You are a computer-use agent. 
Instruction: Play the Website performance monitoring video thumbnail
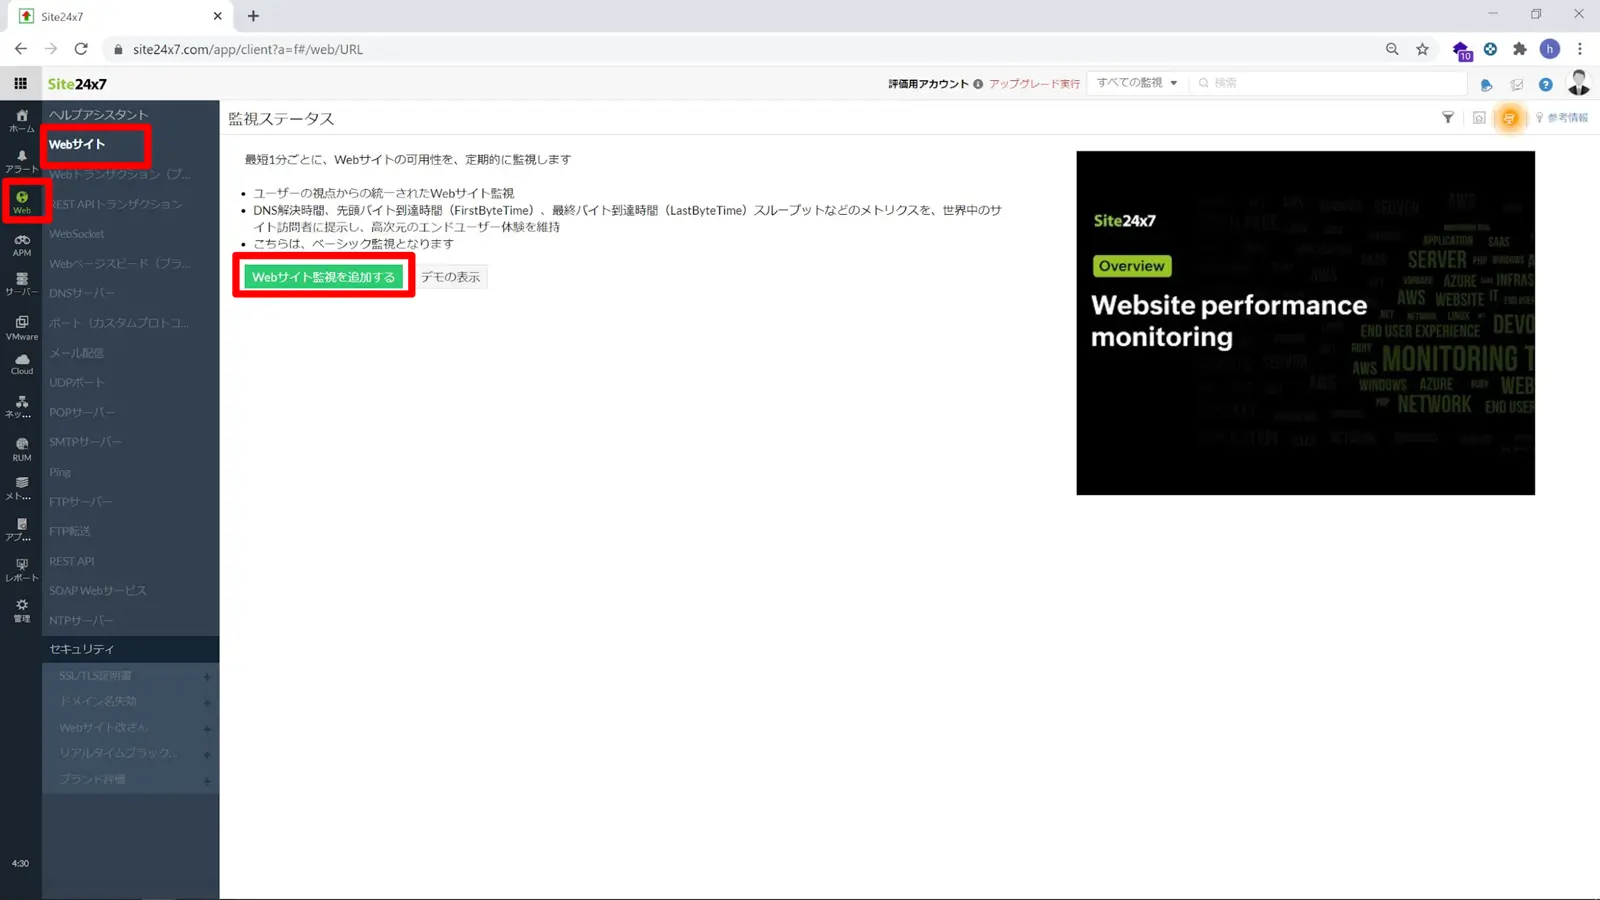point(1305,323)
